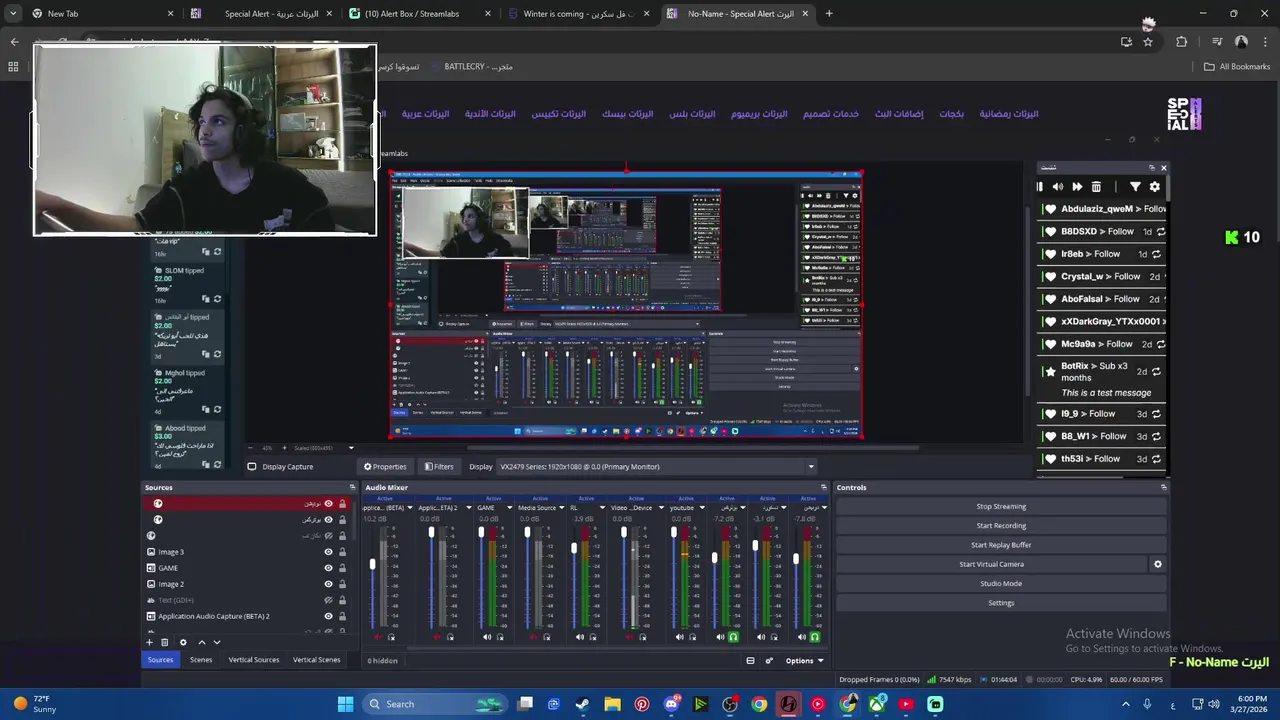Screen dimensions: 1280x720
Task: Select the Sources tab
Action: 160,660
